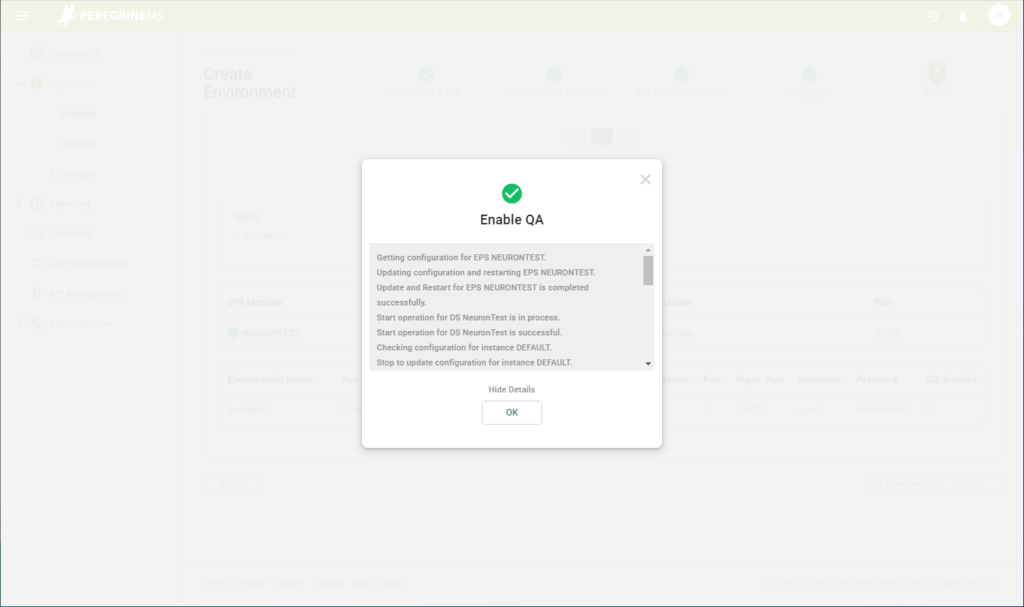Open Scheduler via its clock icon
The height and width of the screenshot is (607, 1024).
38,233
